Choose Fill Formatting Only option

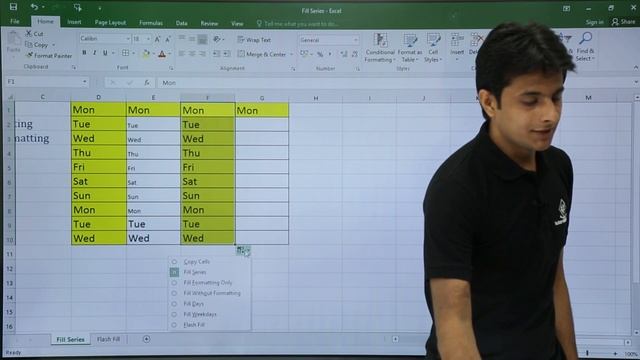coord(208,282)
